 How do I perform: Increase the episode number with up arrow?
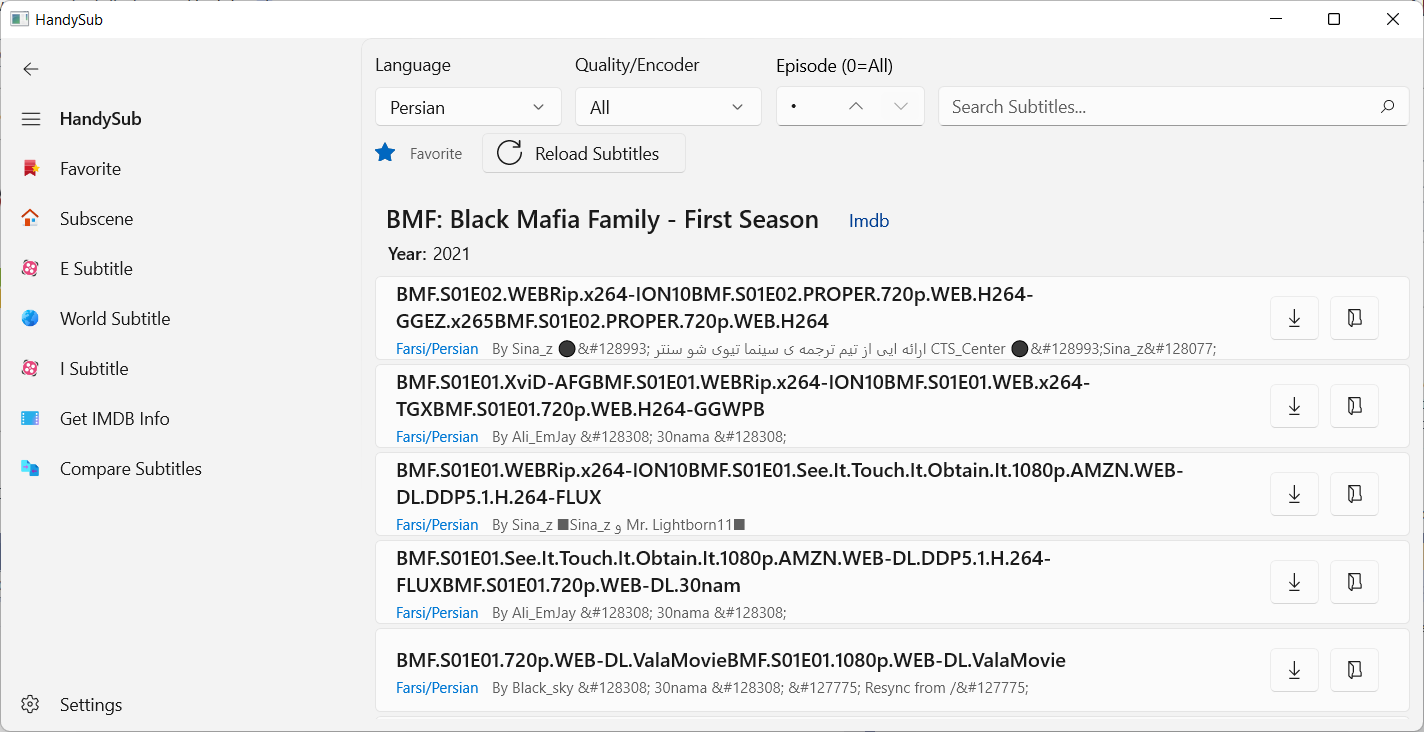click(x=856, y=106)
